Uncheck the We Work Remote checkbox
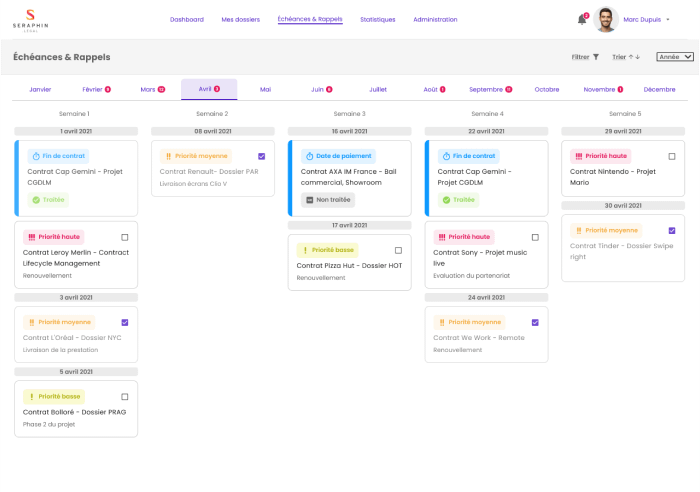Viewport: 700px width, 492px height. point(535,322)
